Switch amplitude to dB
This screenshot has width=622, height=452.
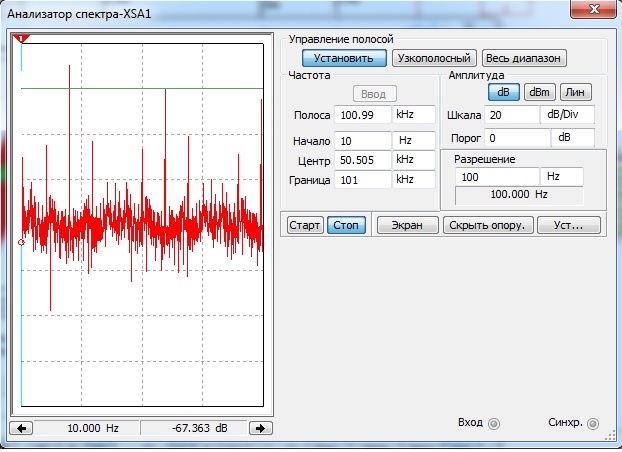pos(503,92)
